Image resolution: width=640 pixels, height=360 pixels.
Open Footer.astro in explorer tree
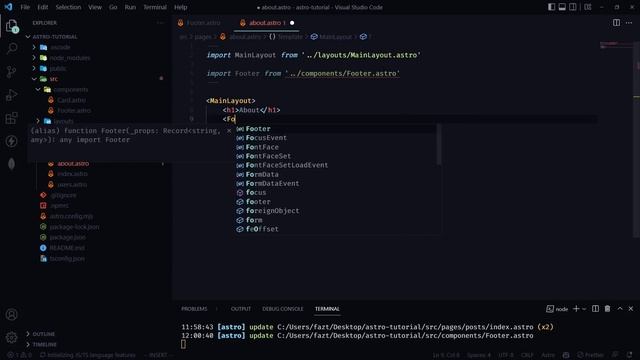pos(74,111)
